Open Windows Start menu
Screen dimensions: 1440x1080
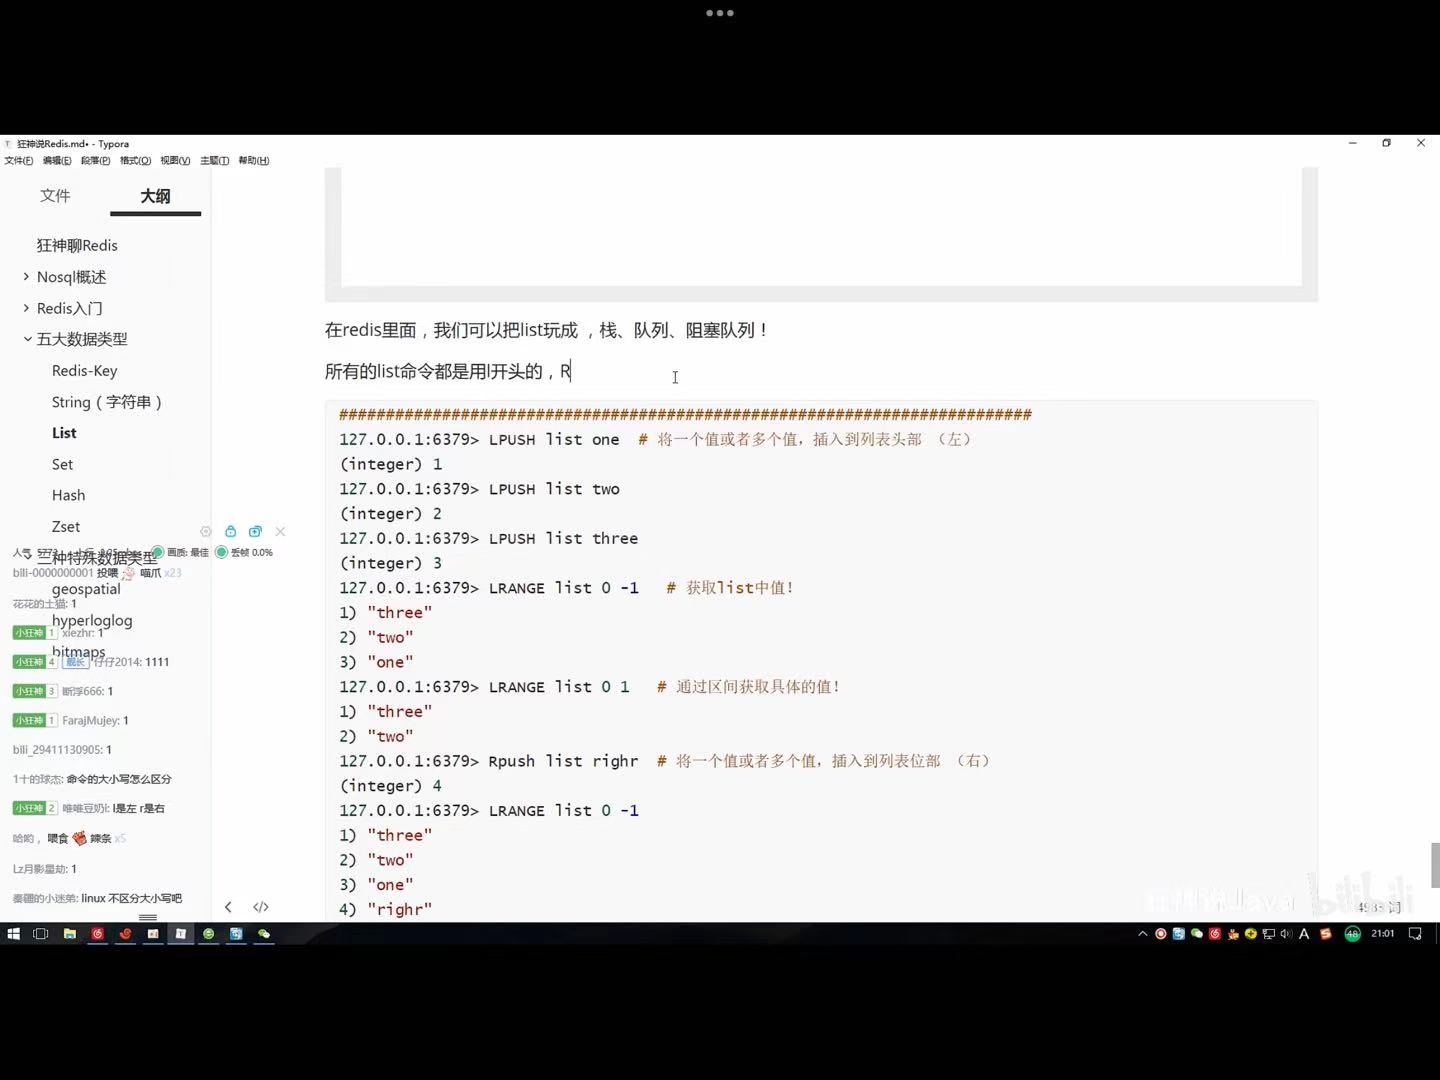(x=13, y=934)
